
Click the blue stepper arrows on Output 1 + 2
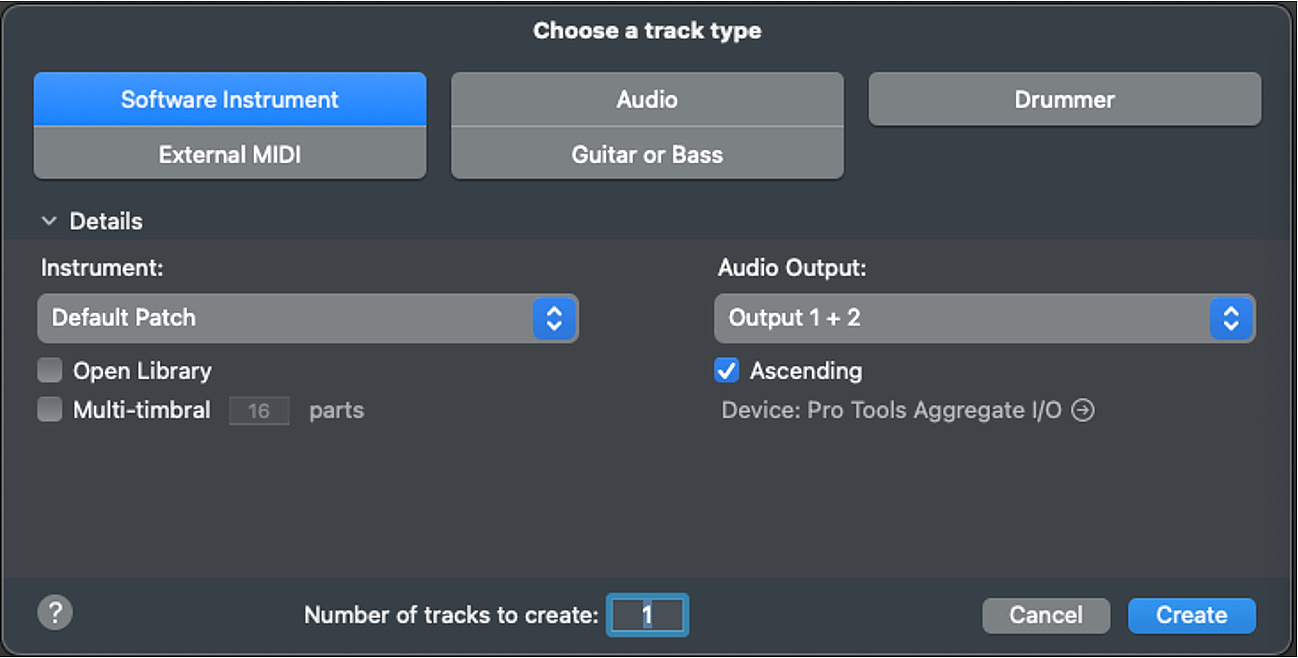point(1231,318)
